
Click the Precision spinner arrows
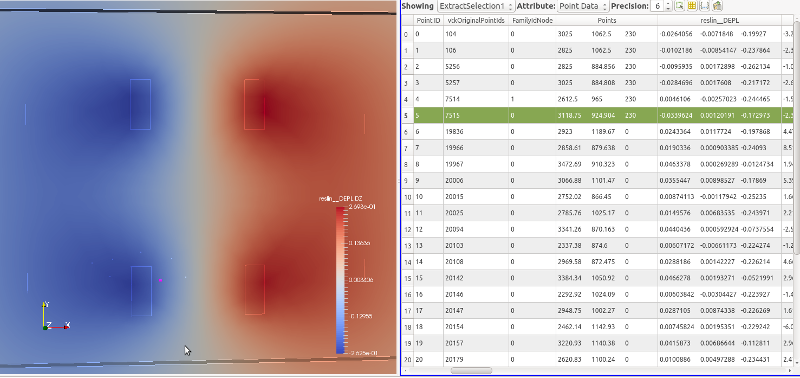click(668, 6)
